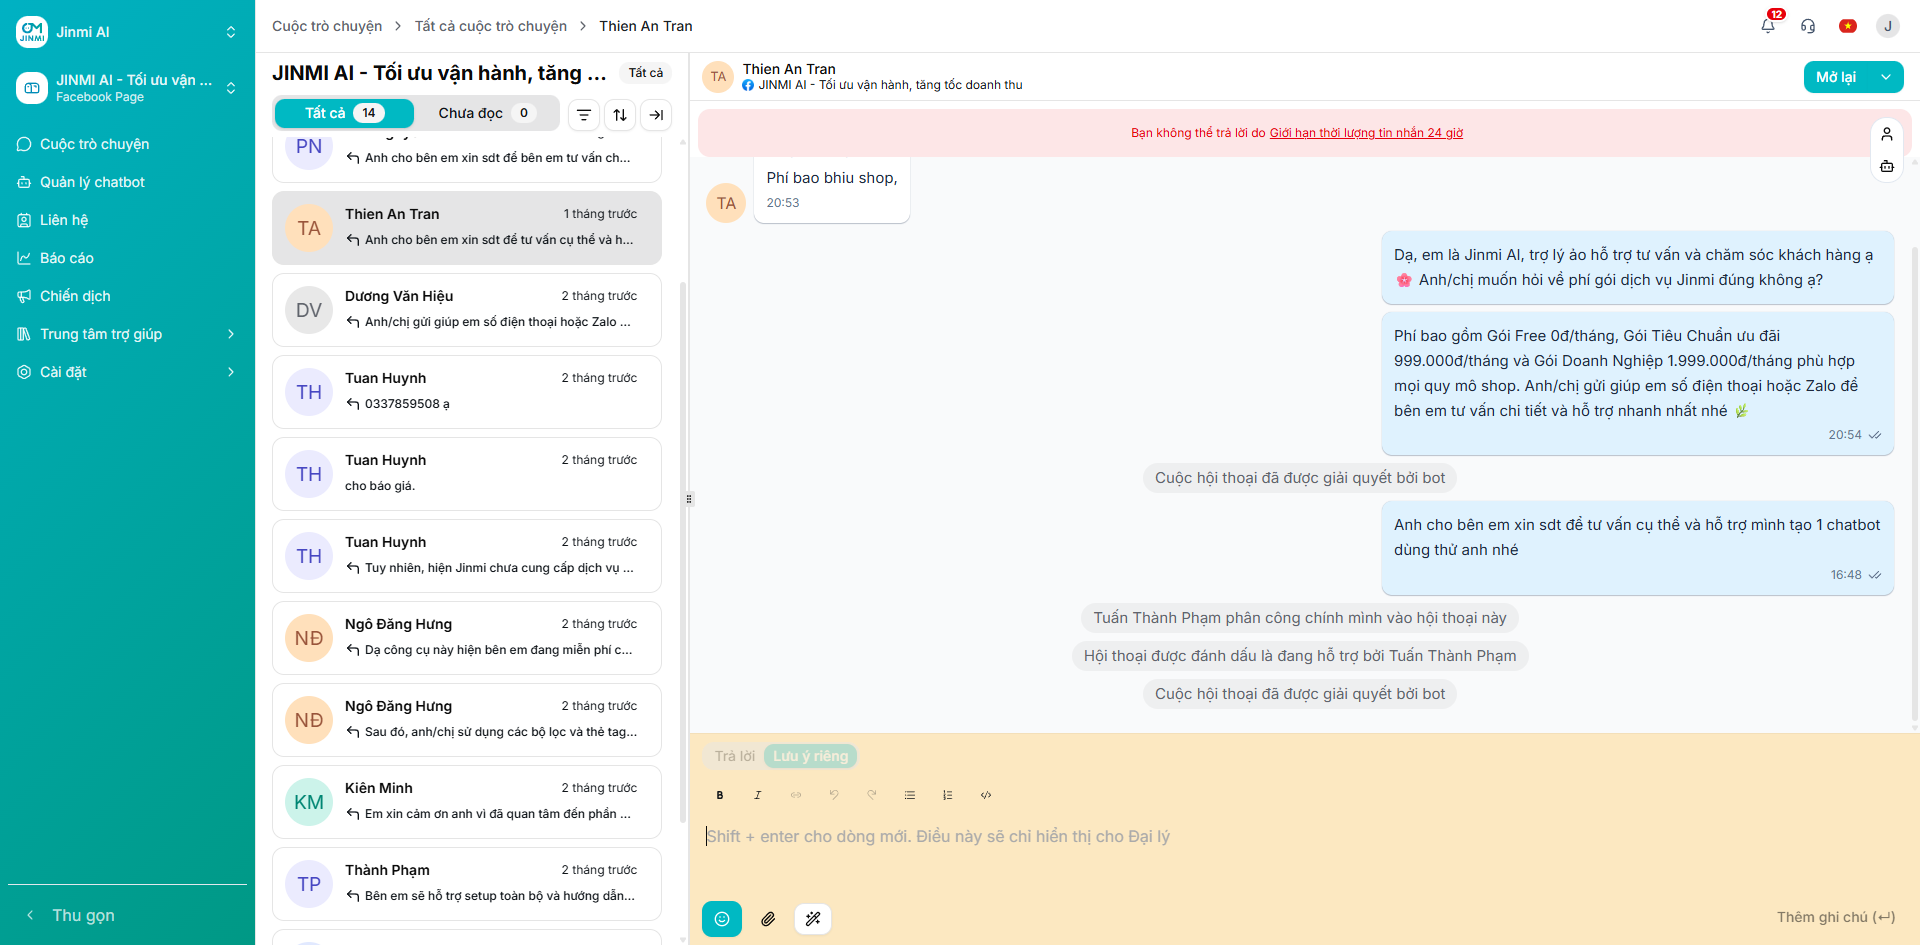Click the notification bell icon
The height and width of the screenshot is (945, 1920).
(x=1768, y=26)
